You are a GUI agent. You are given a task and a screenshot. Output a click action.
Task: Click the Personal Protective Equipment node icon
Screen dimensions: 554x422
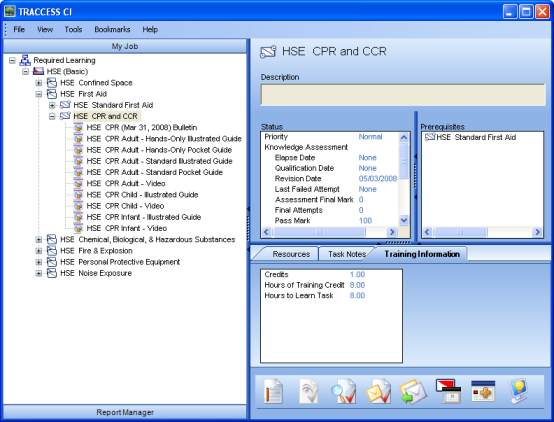click(52, 262)
